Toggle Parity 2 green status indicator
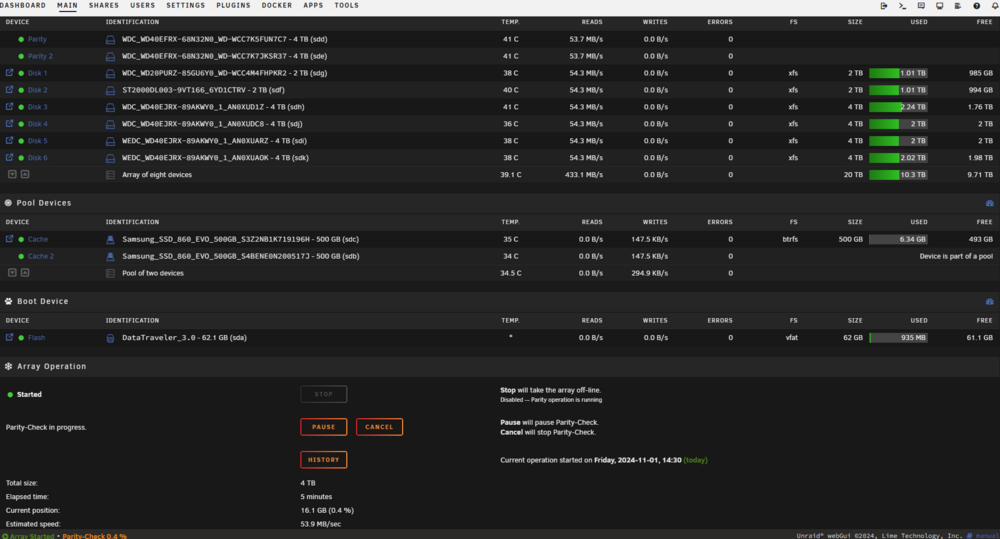This screenshot has width=1000, height=539. 21,56
